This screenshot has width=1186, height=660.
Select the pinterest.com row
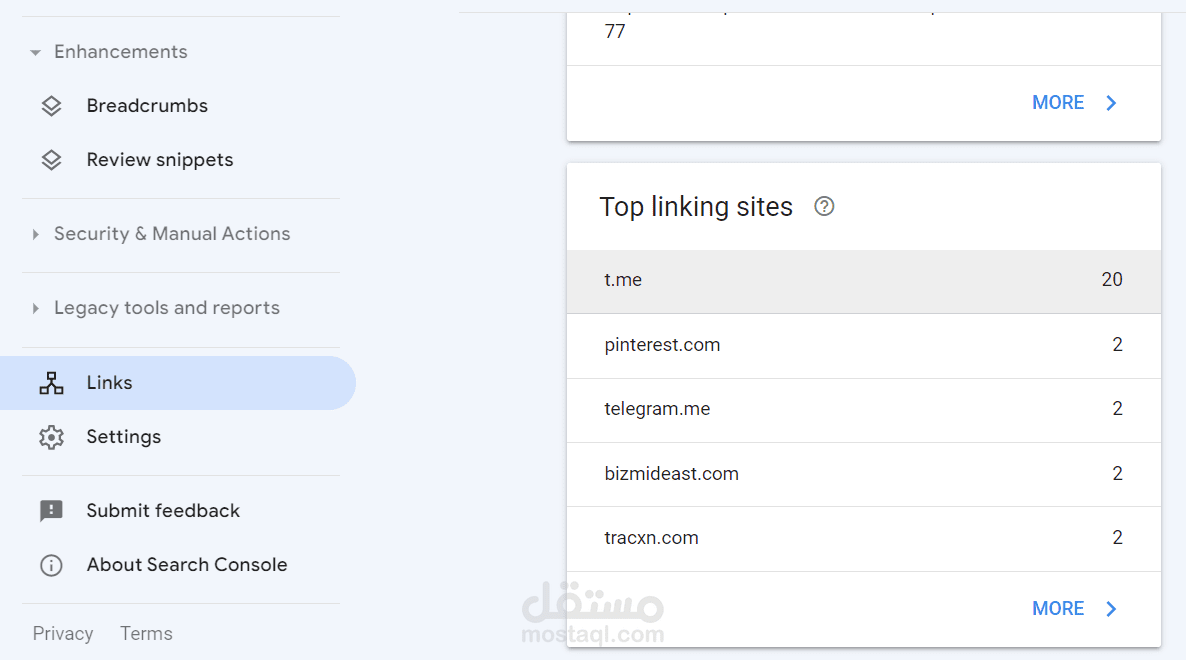[863, 345]
